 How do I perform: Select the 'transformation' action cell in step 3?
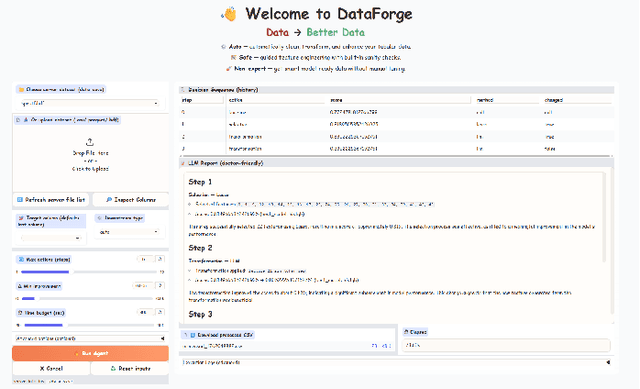(277, 149)
